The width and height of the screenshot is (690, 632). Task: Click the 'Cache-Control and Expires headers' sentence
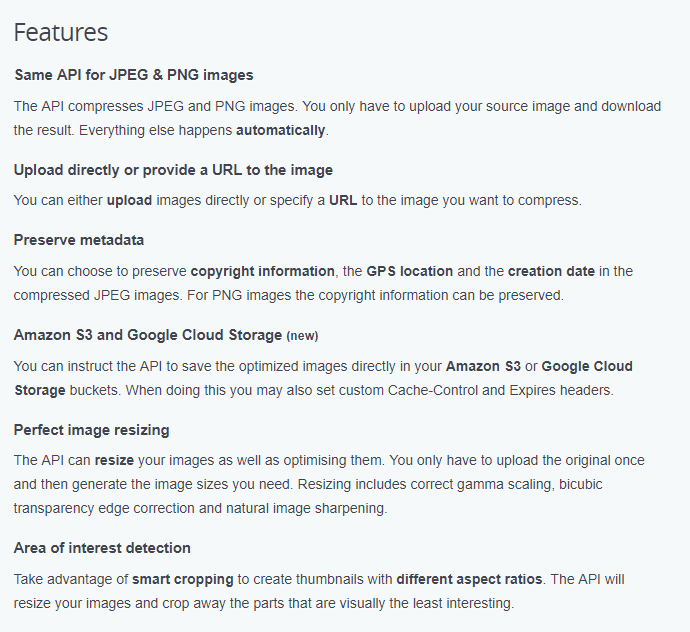point(370,390)
